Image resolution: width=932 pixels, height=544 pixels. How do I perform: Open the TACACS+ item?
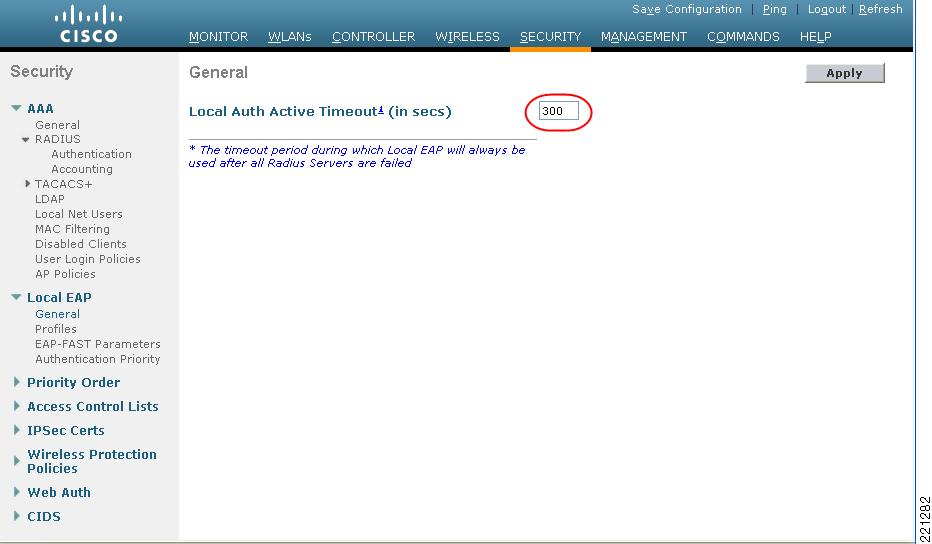click(x=64, y=184)
